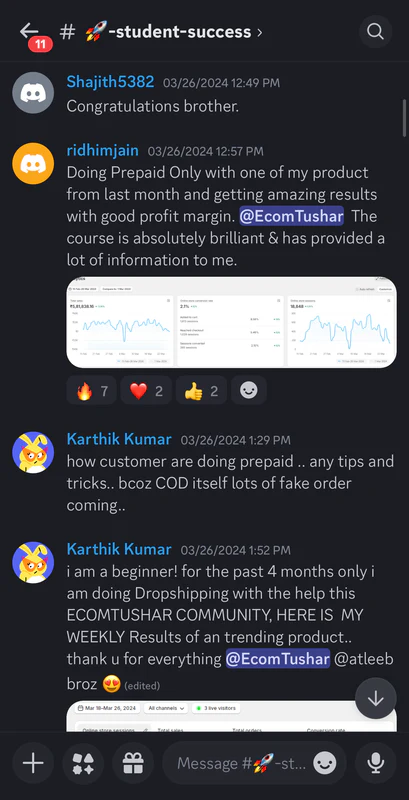Viewport: 409px width, 800px height.
Task: Add a reaction with smiley icon
Action: coord(249,390)
